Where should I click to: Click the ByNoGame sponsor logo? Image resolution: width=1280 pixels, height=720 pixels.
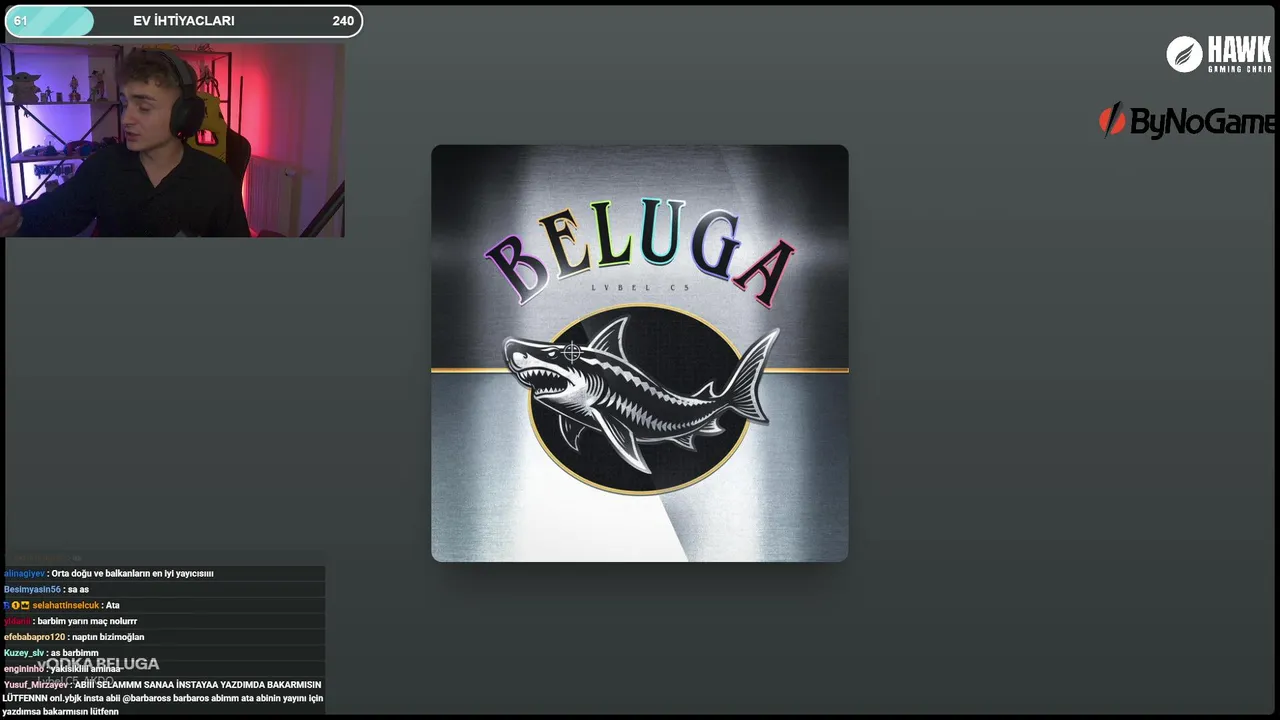[1187, 121]
